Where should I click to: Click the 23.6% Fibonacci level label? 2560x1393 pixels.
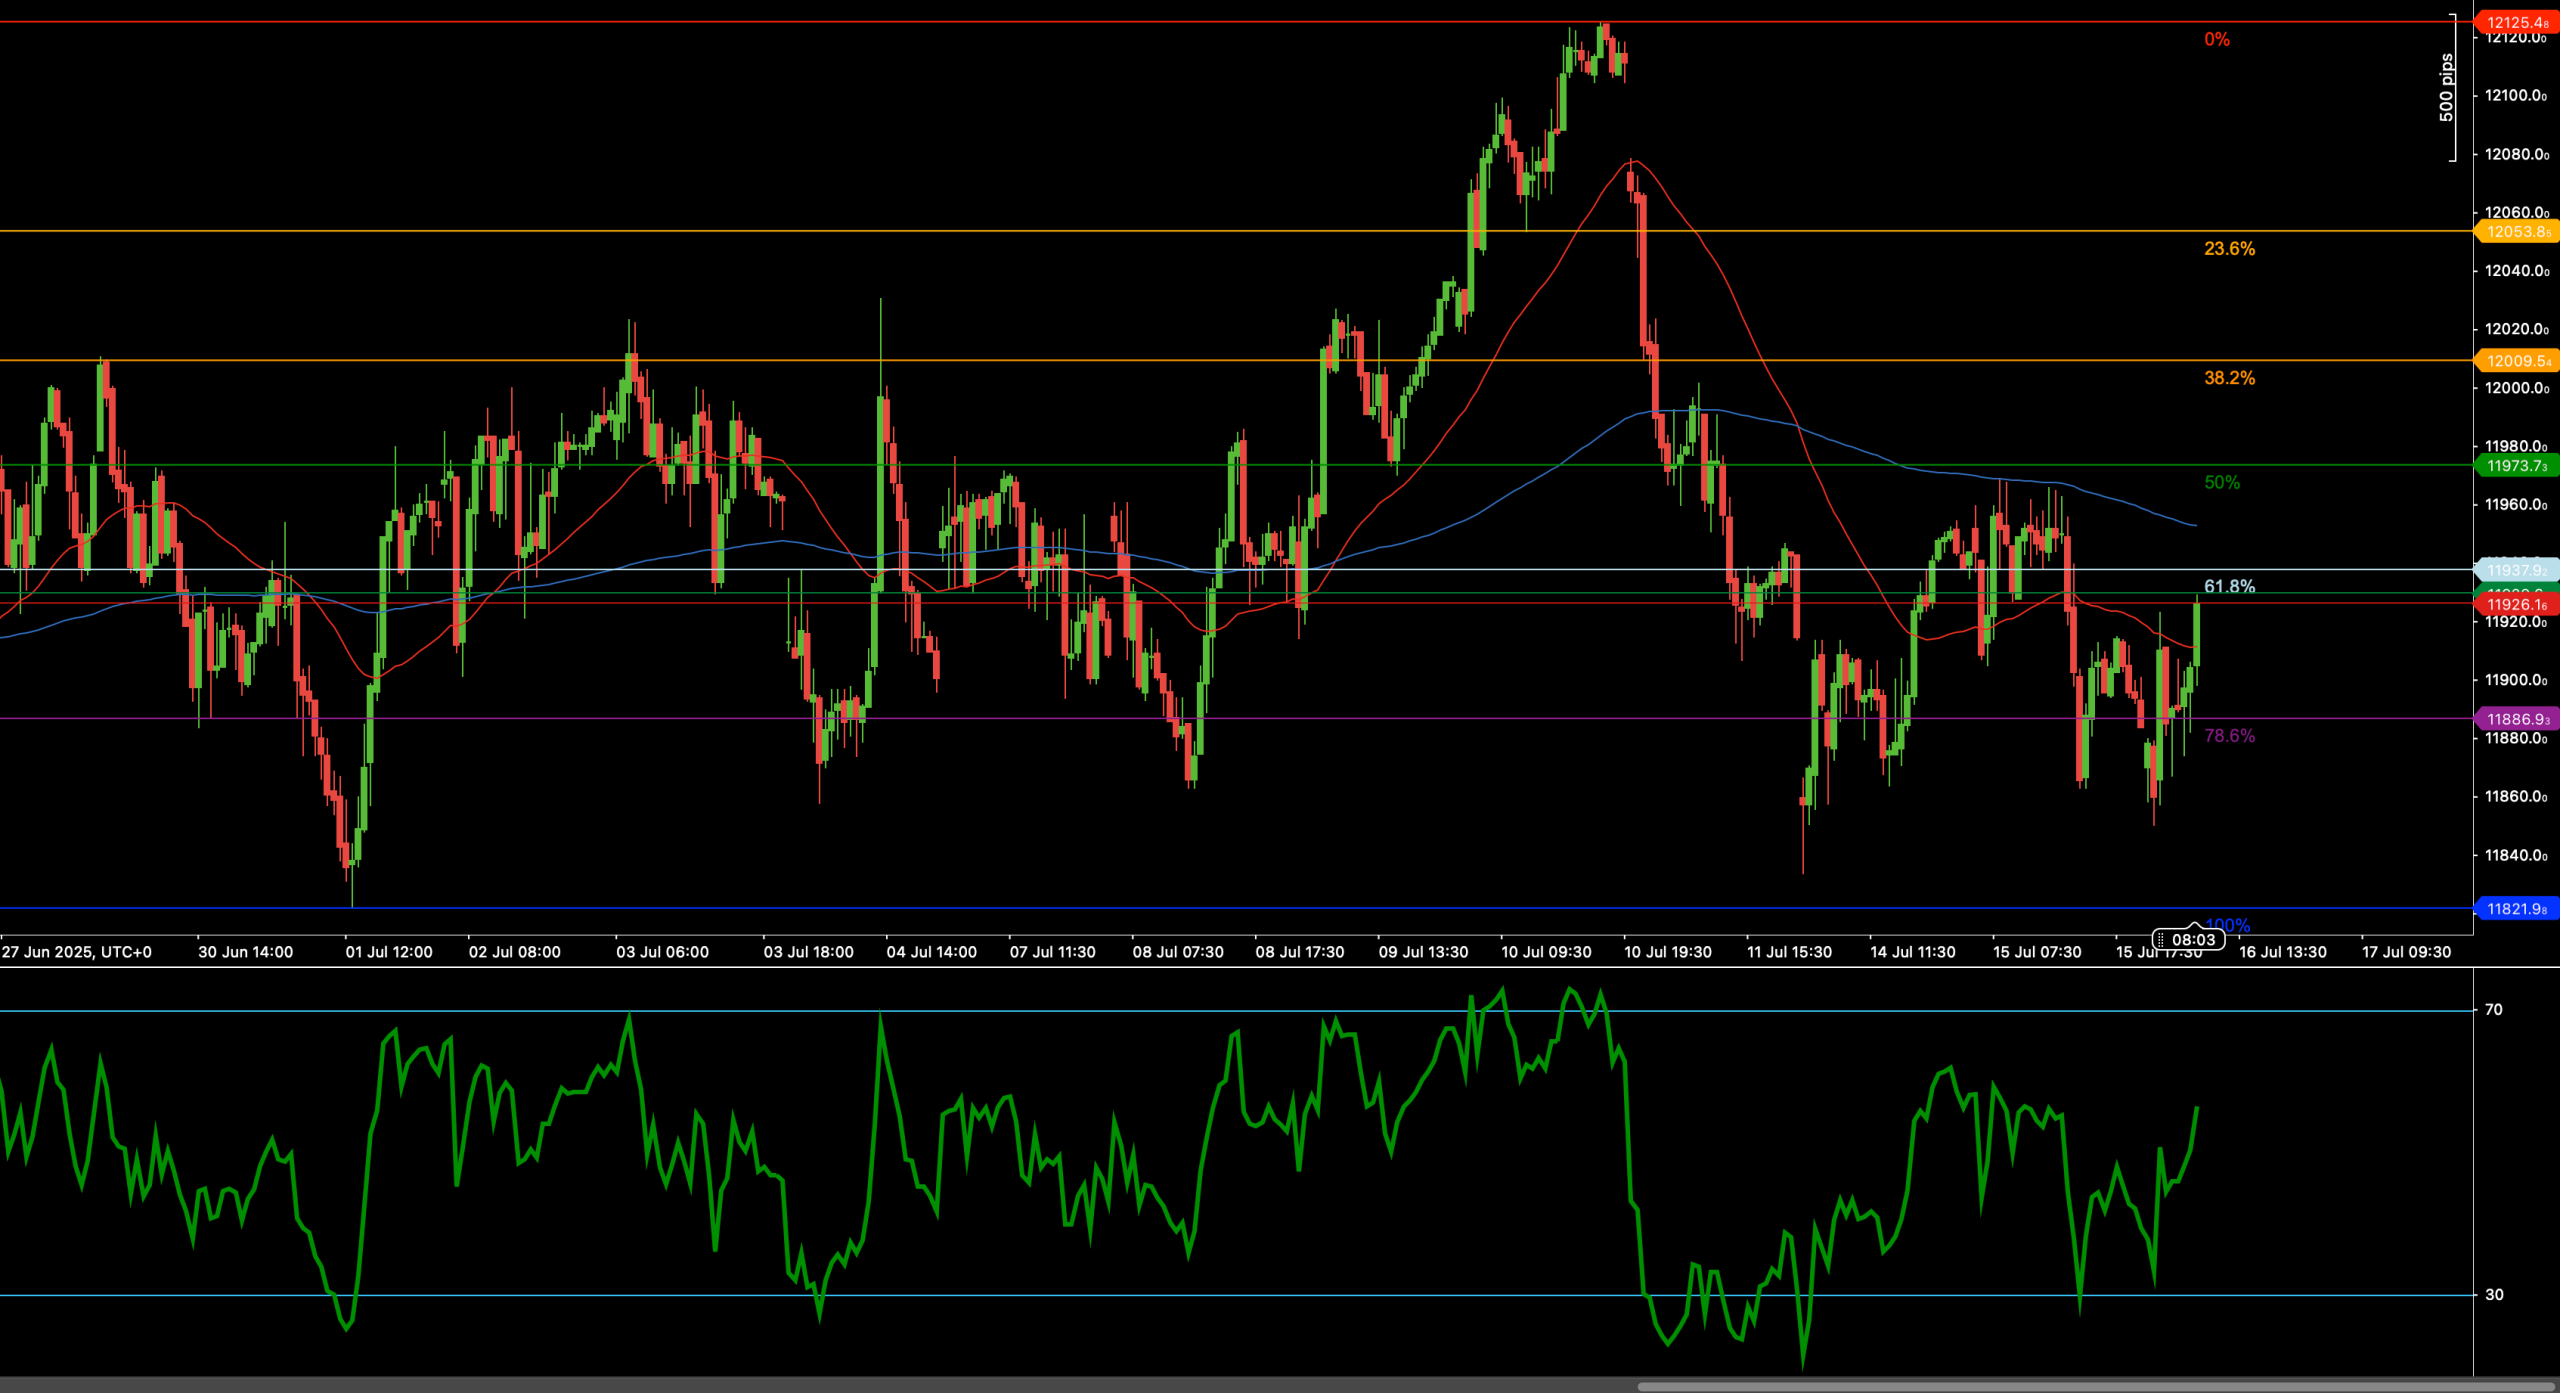point(2229,249)
